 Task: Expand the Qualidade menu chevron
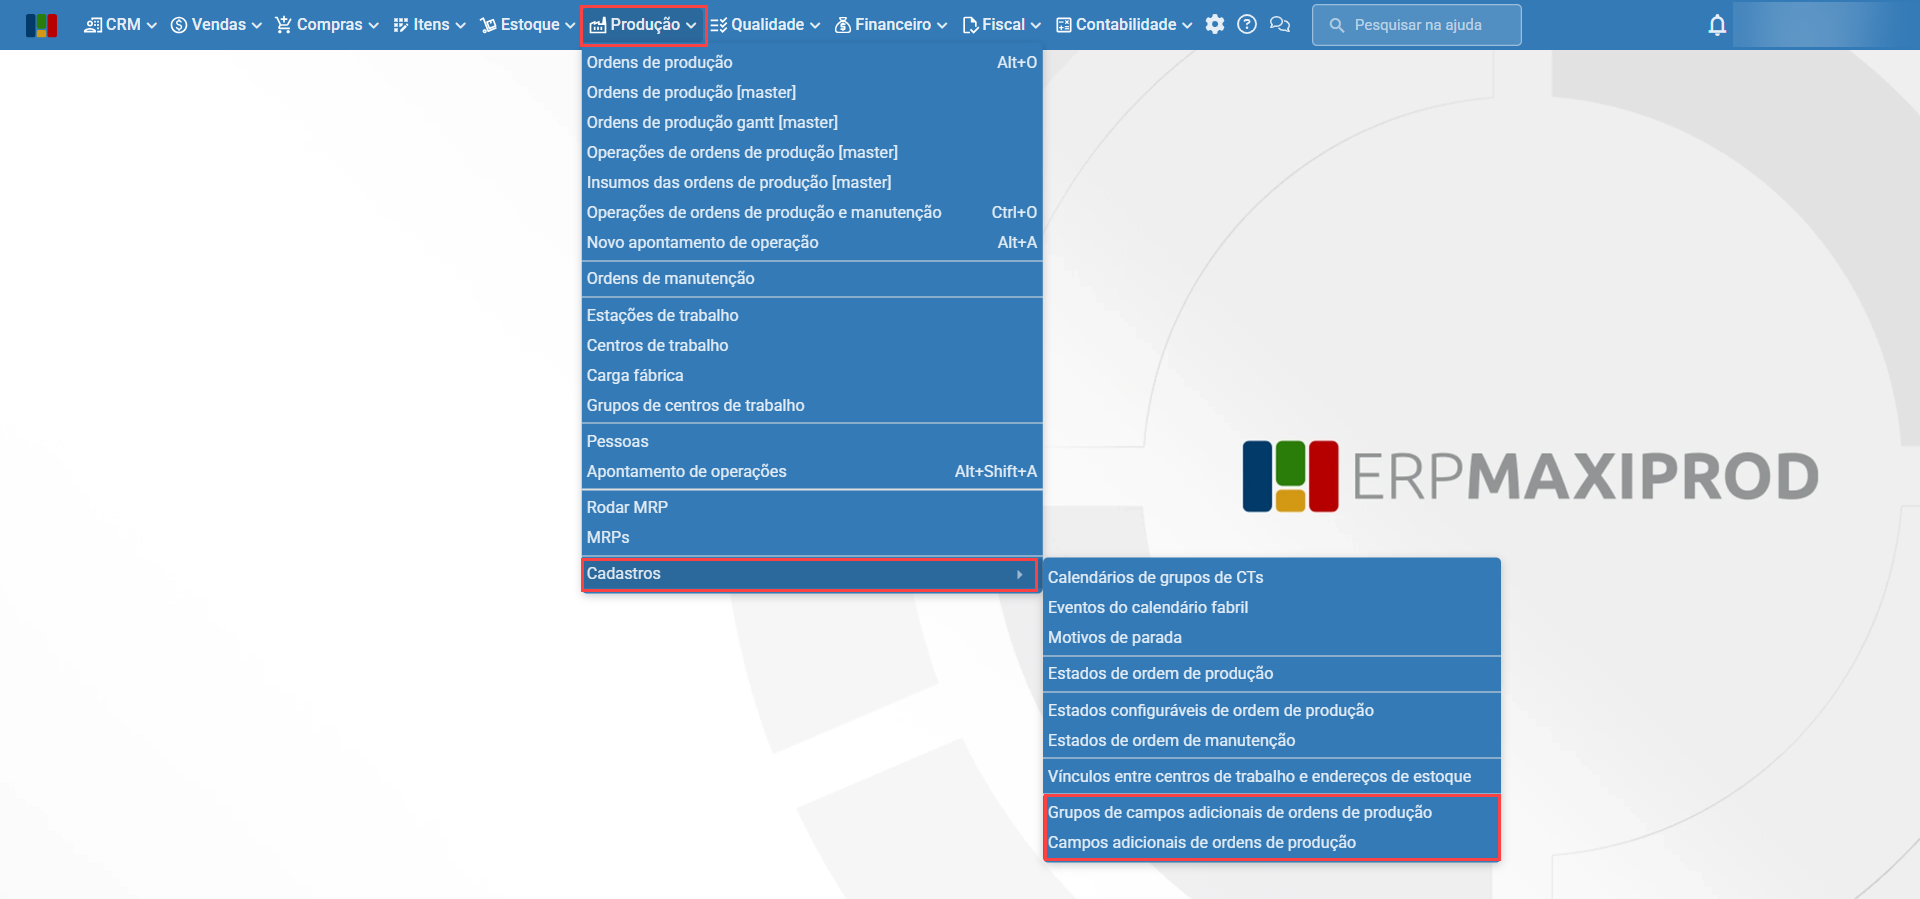coord(815,25)
